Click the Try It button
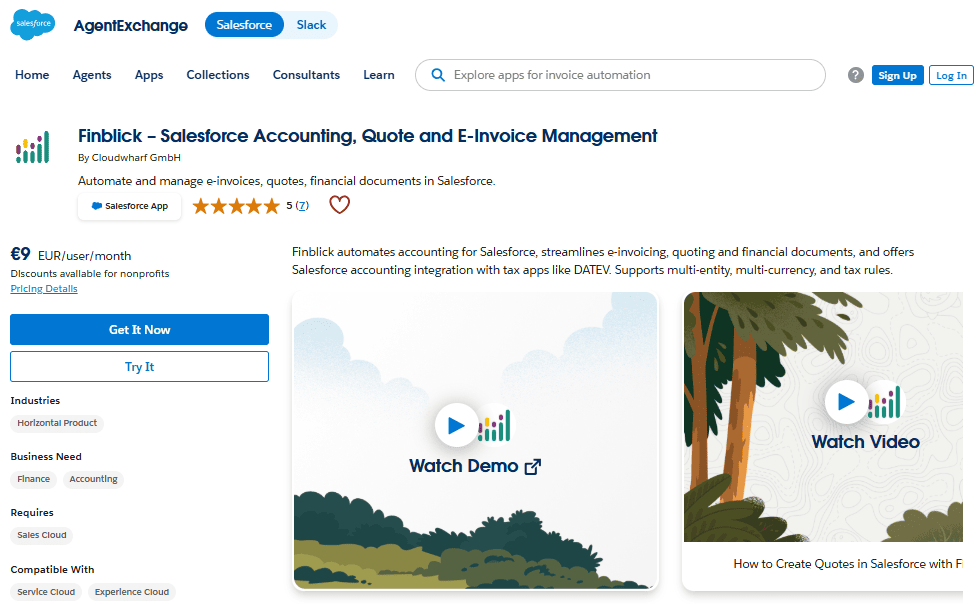The width and height of the screenshot is (979, 604). click(139, 367)
